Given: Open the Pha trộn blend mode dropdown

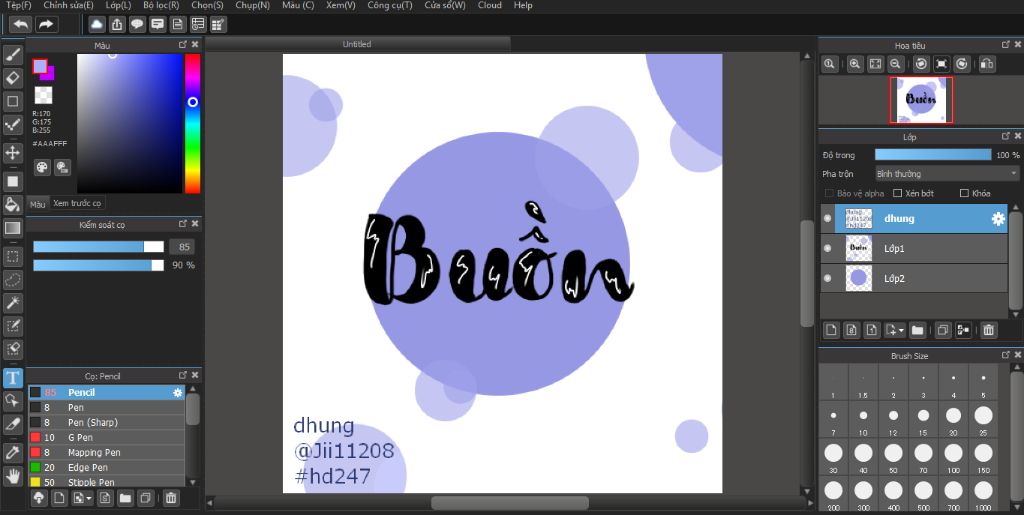Looking at the screenshot, I should coord(947,174).
